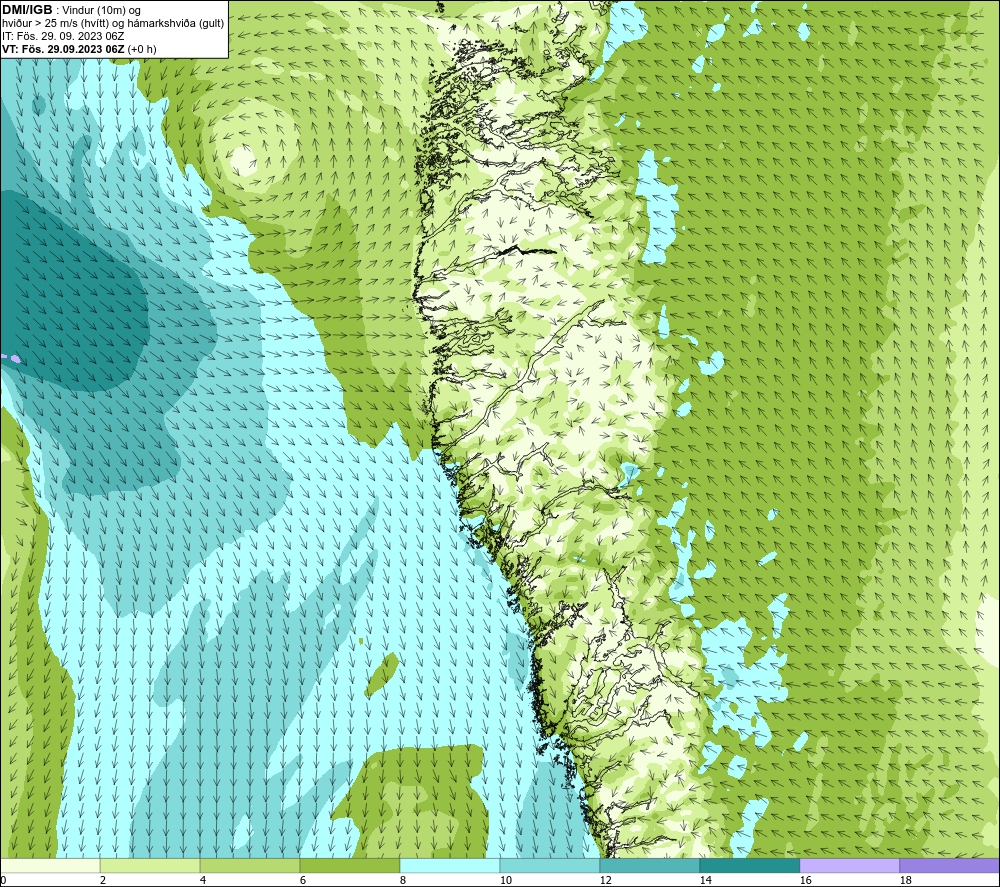Click the 0–2 m/s pale yellow legend swatch

pyautogui.click(x=50, y=865)
